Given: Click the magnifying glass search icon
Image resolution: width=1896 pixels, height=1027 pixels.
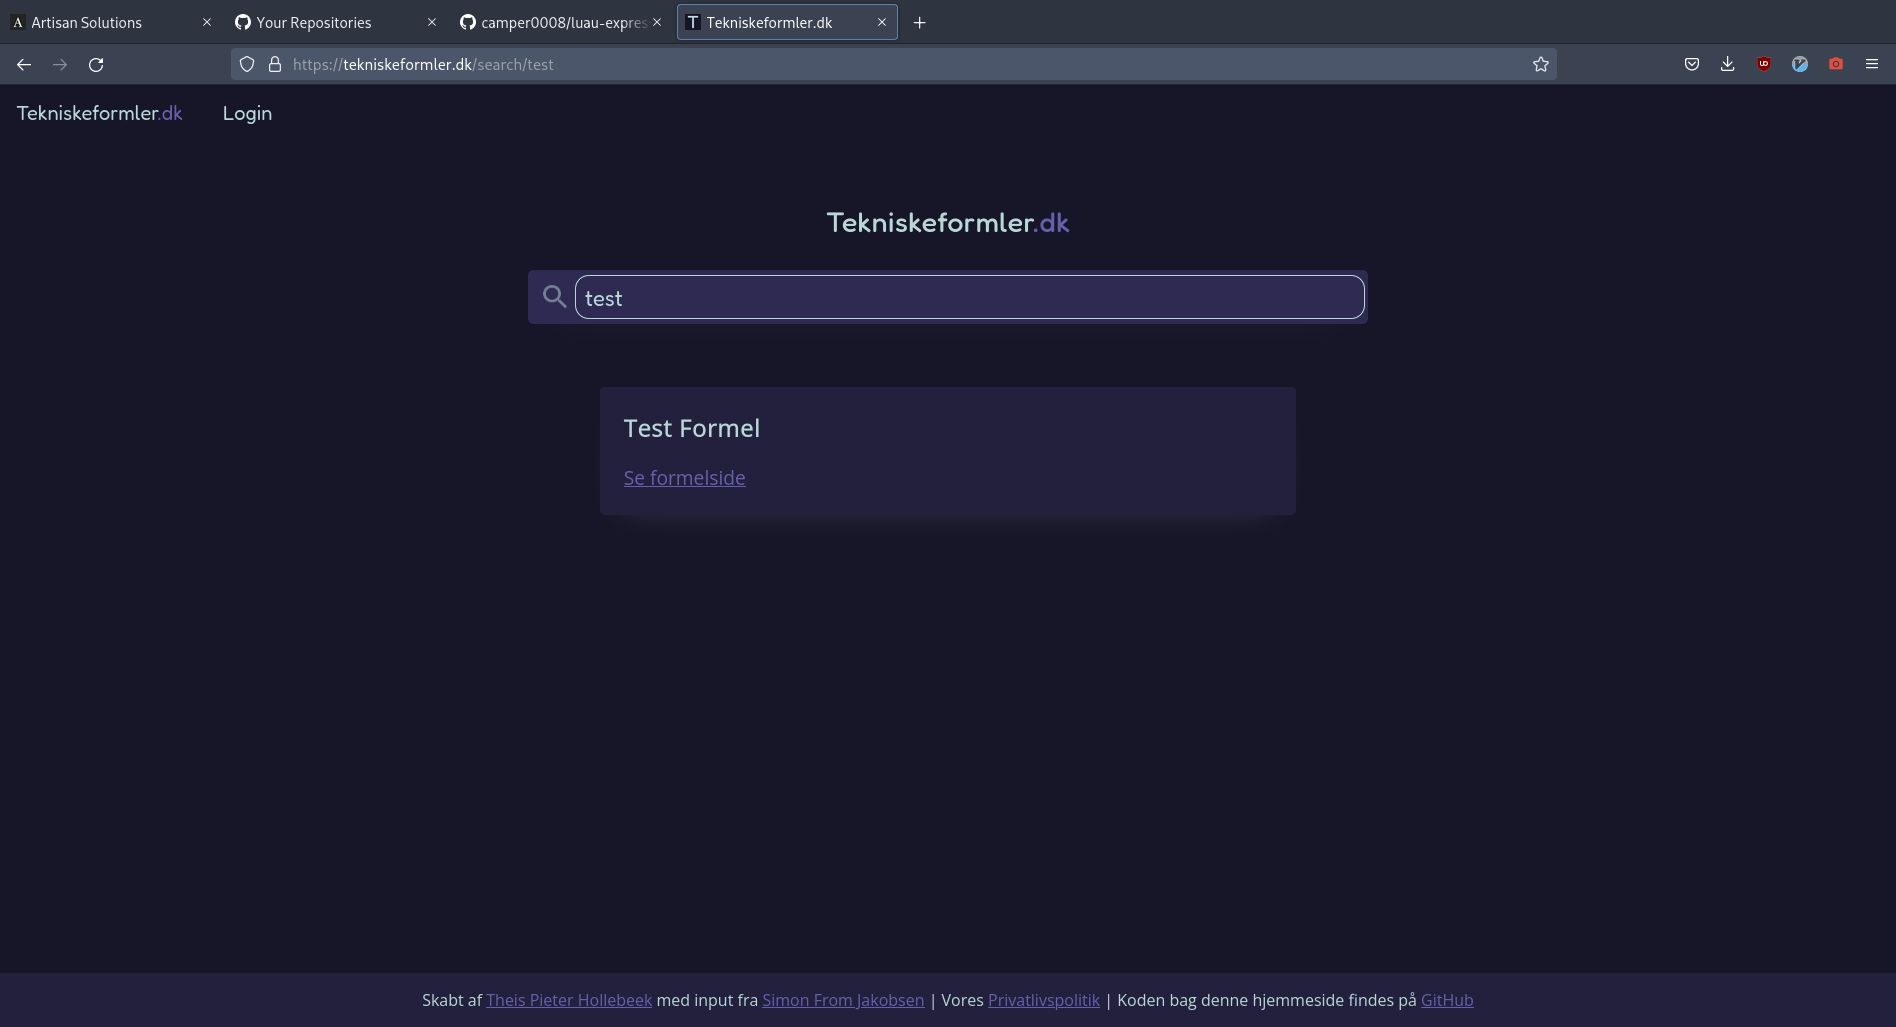Looking at the screenshot, I should coord(554,296).
